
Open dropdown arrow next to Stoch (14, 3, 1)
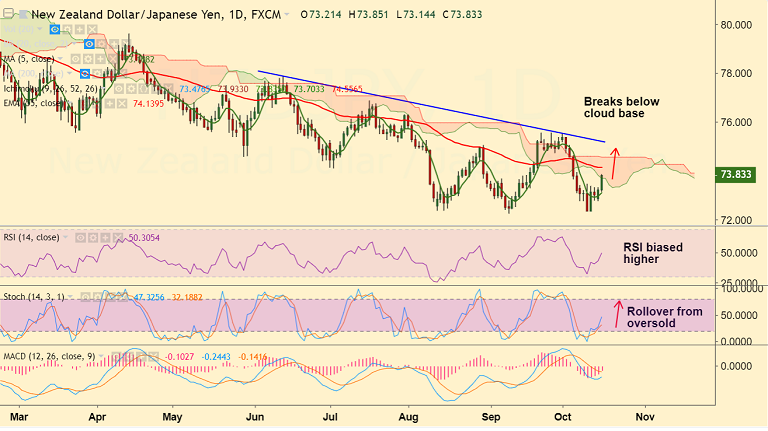[x=70, y=296]
